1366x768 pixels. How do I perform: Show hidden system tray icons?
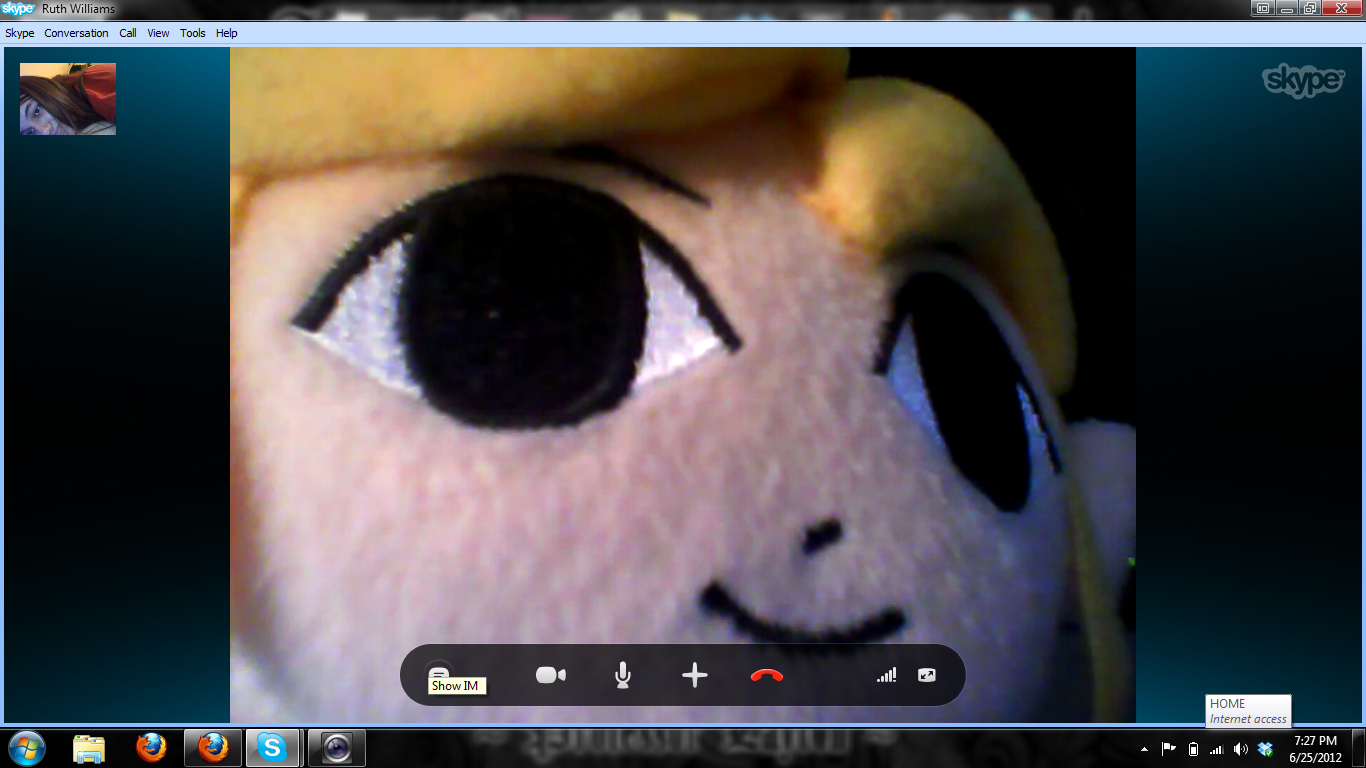click(x=1144, y=749)
